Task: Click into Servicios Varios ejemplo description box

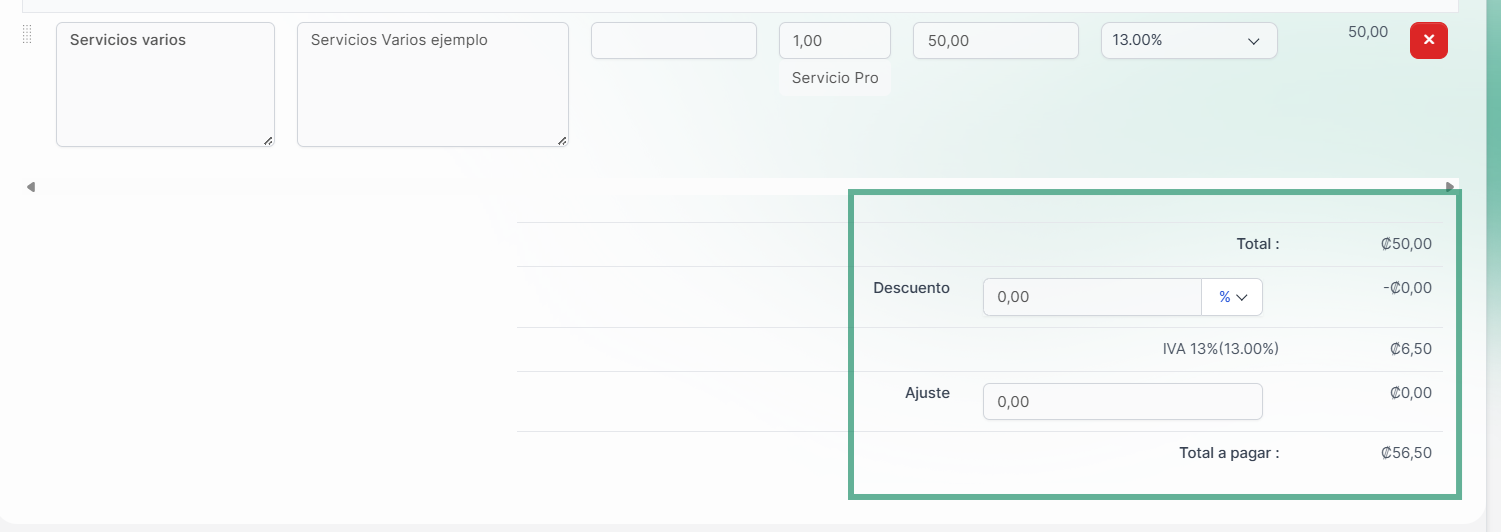Action: (x=433, y=84)
